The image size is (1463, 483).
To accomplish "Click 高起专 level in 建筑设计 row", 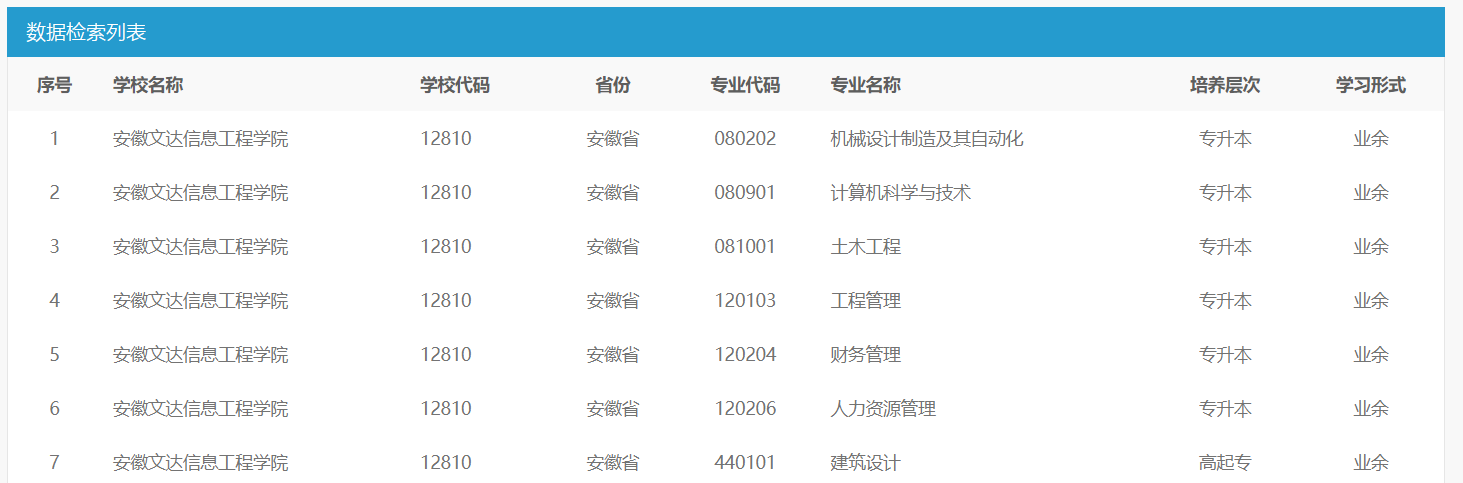I will tap(1225, 463).
